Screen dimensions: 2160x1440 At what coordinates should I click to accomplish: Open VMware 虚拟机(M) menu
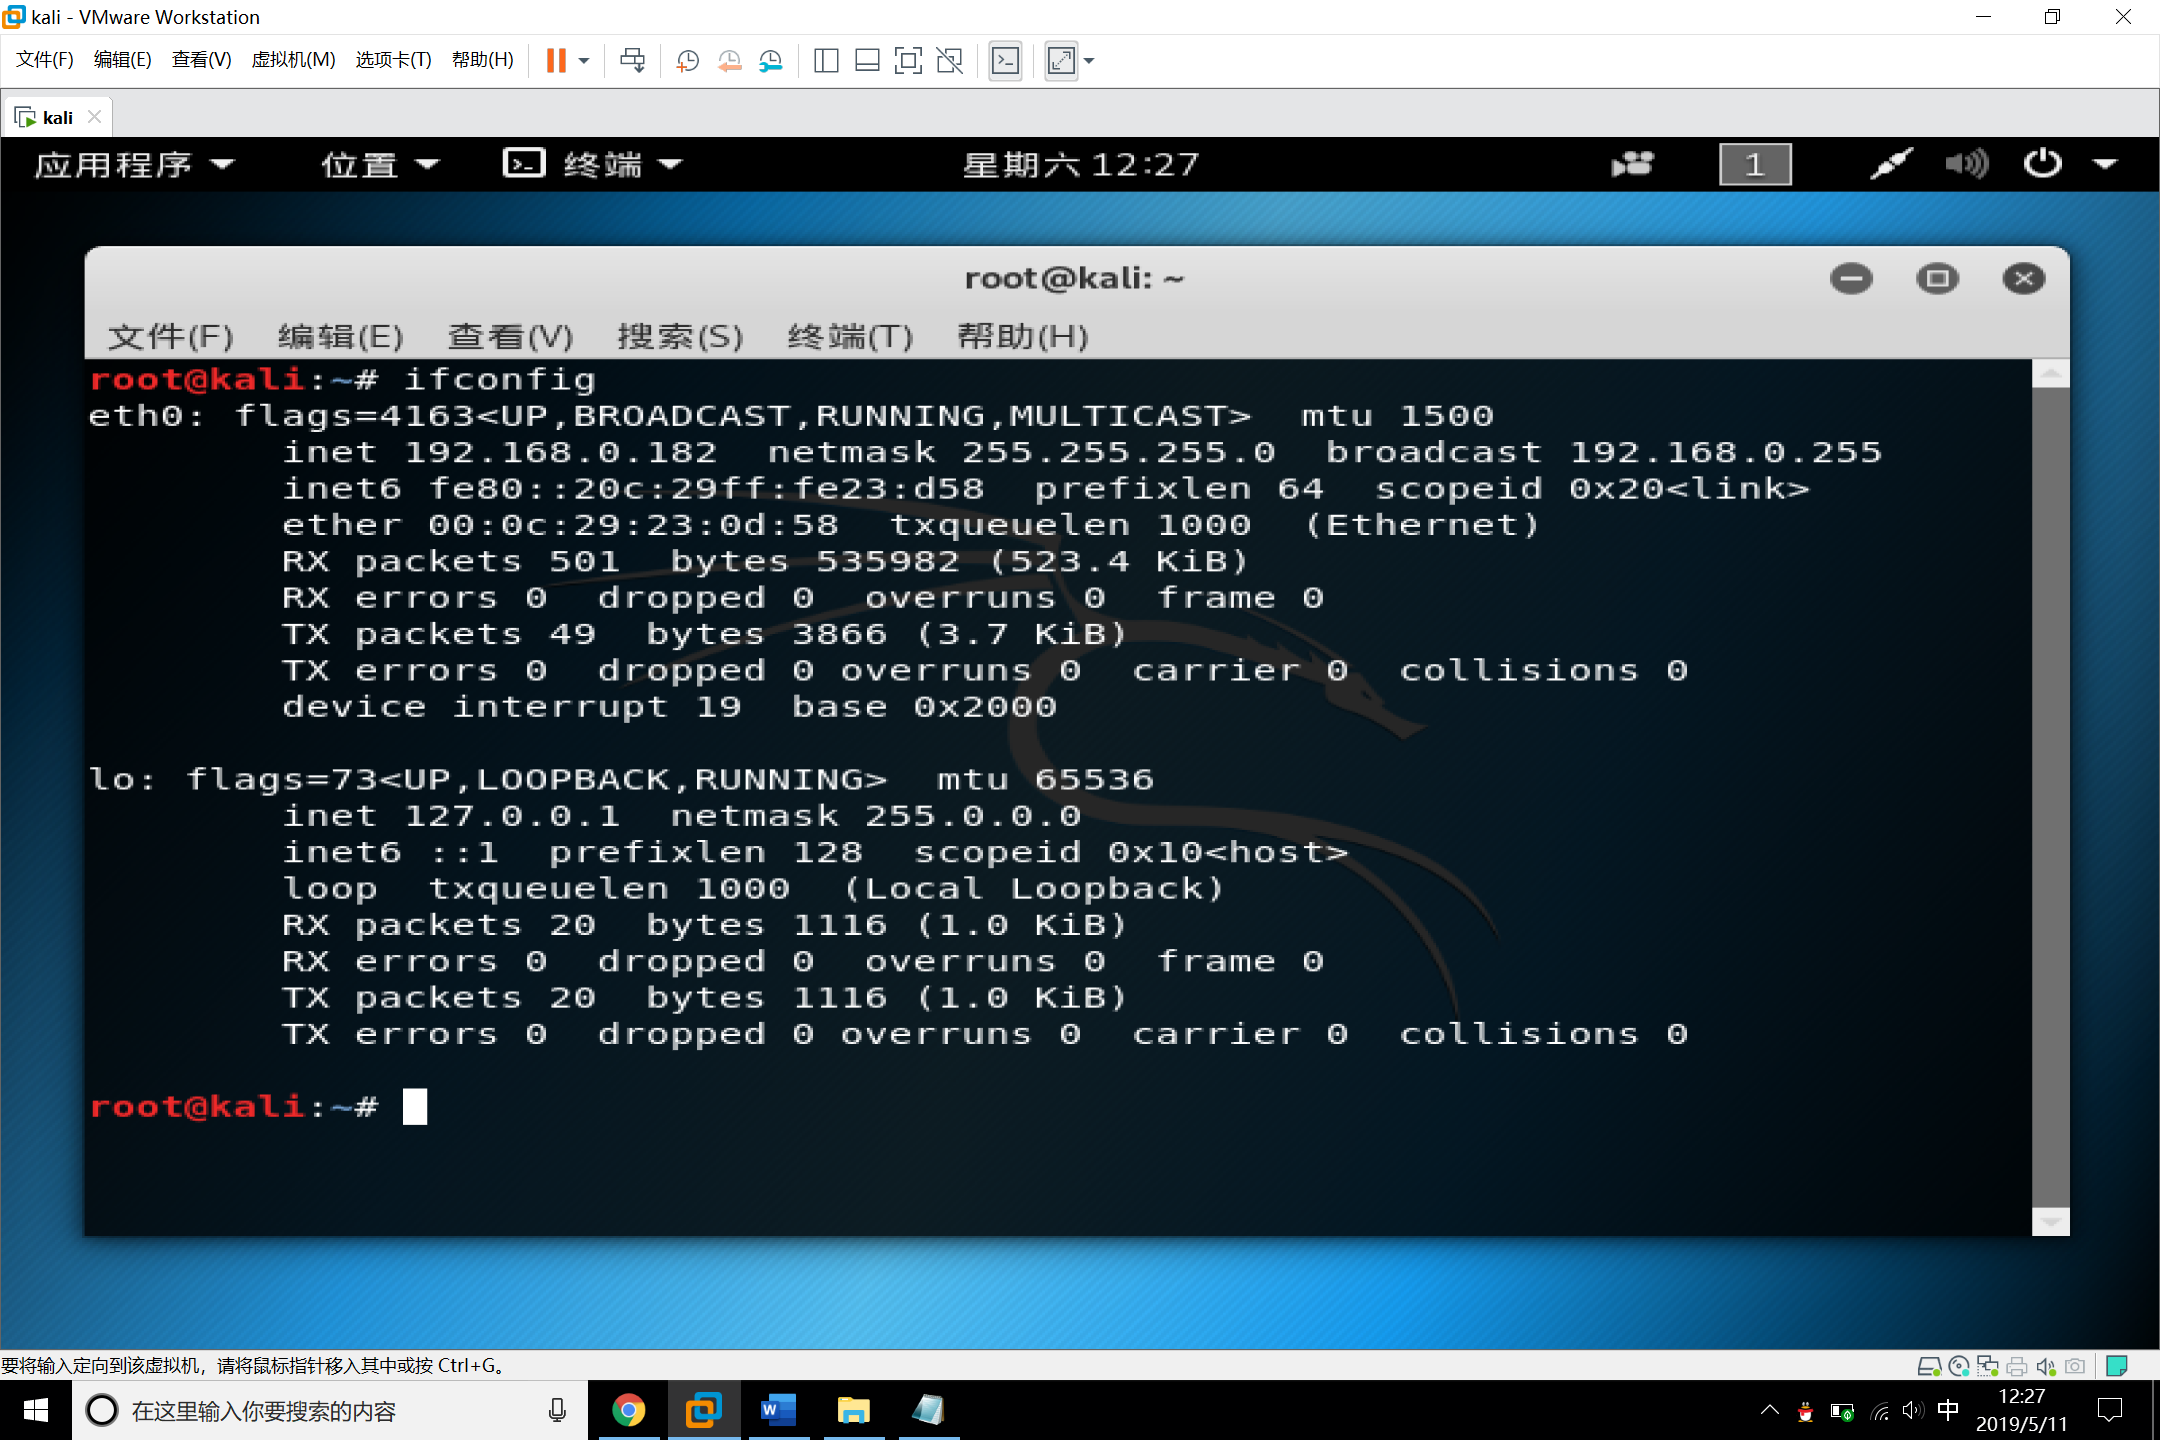point(293,60)
